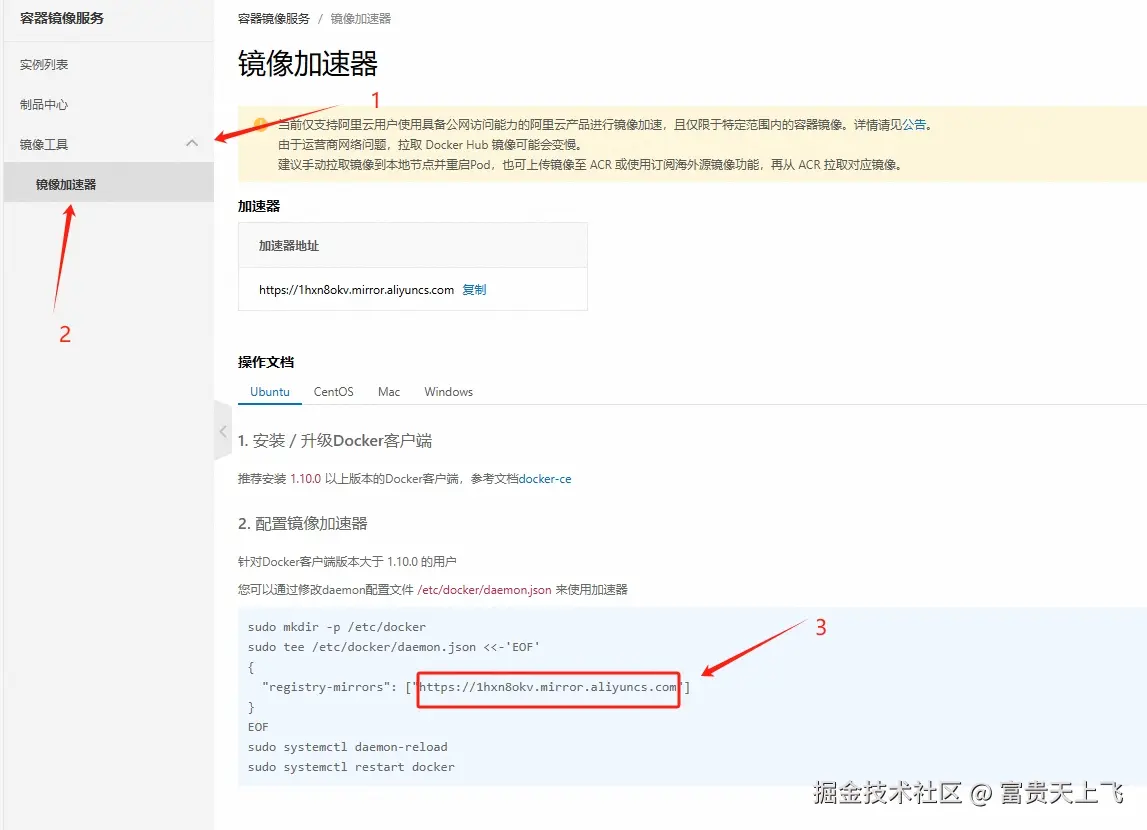Viewport: 1147px width, 830px height.
Task: Click 复制 to copy the accelerator address
Action: (474, 289)
